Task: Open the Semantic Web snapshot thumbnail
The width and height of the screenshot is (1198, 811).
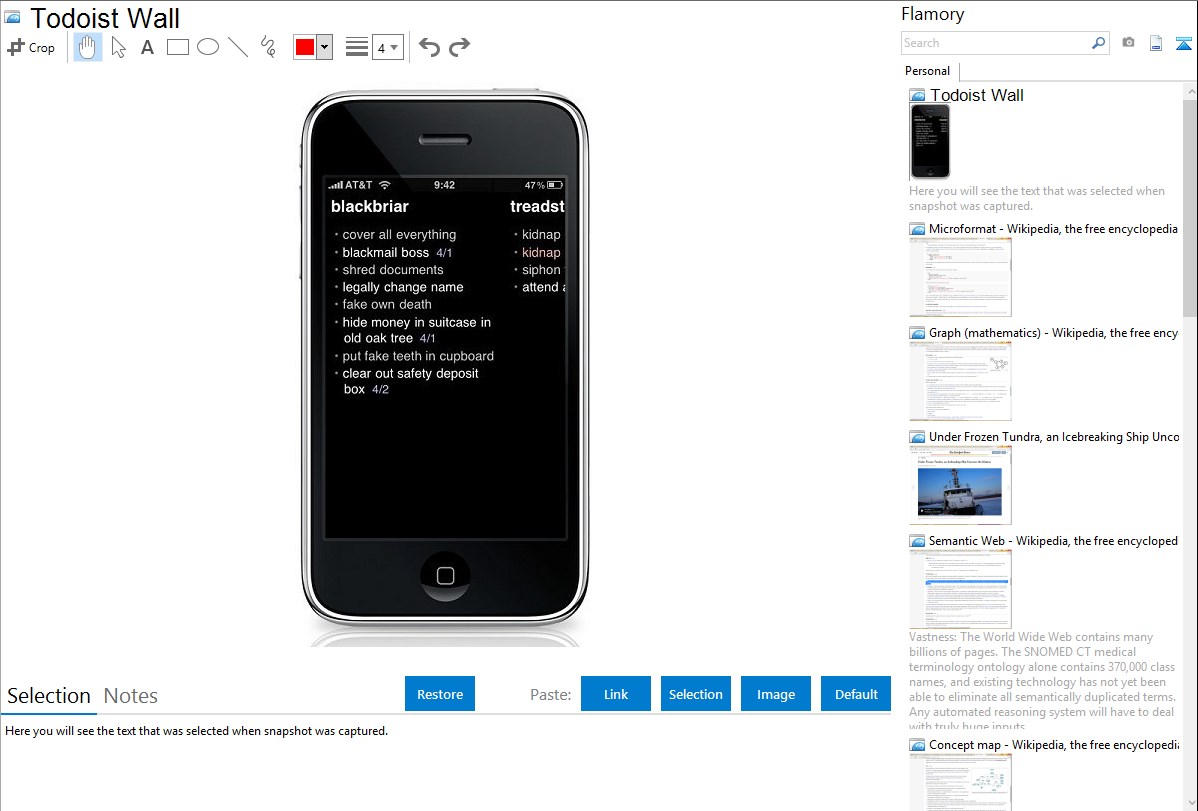Action: pyautogui.click(x=960, y=589)
